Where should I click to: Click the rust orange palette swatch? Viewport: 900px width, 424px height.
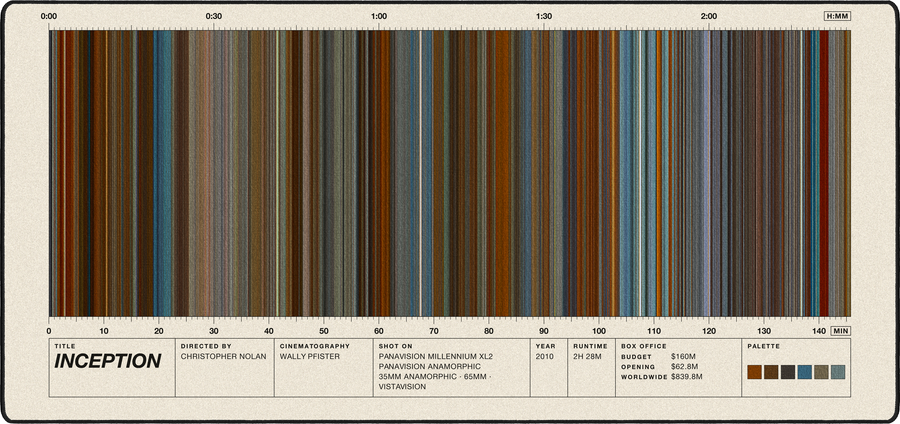point(754,372)
